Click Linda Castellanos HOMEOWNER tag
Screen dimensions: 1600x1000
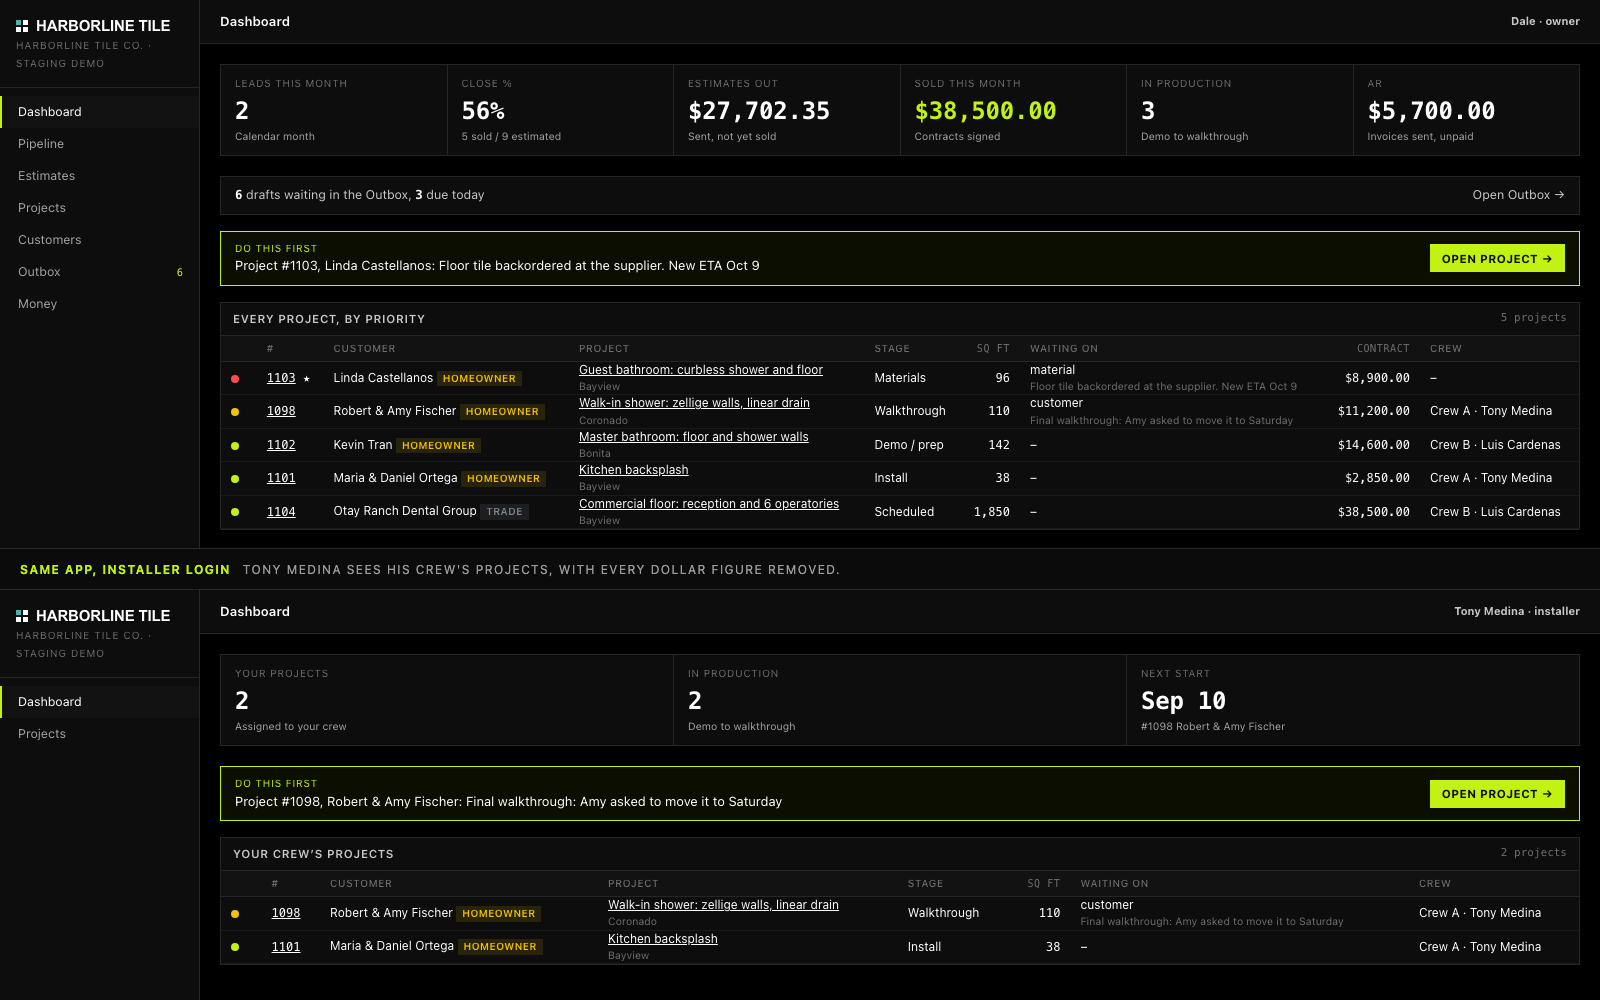[x=480, y=379]
